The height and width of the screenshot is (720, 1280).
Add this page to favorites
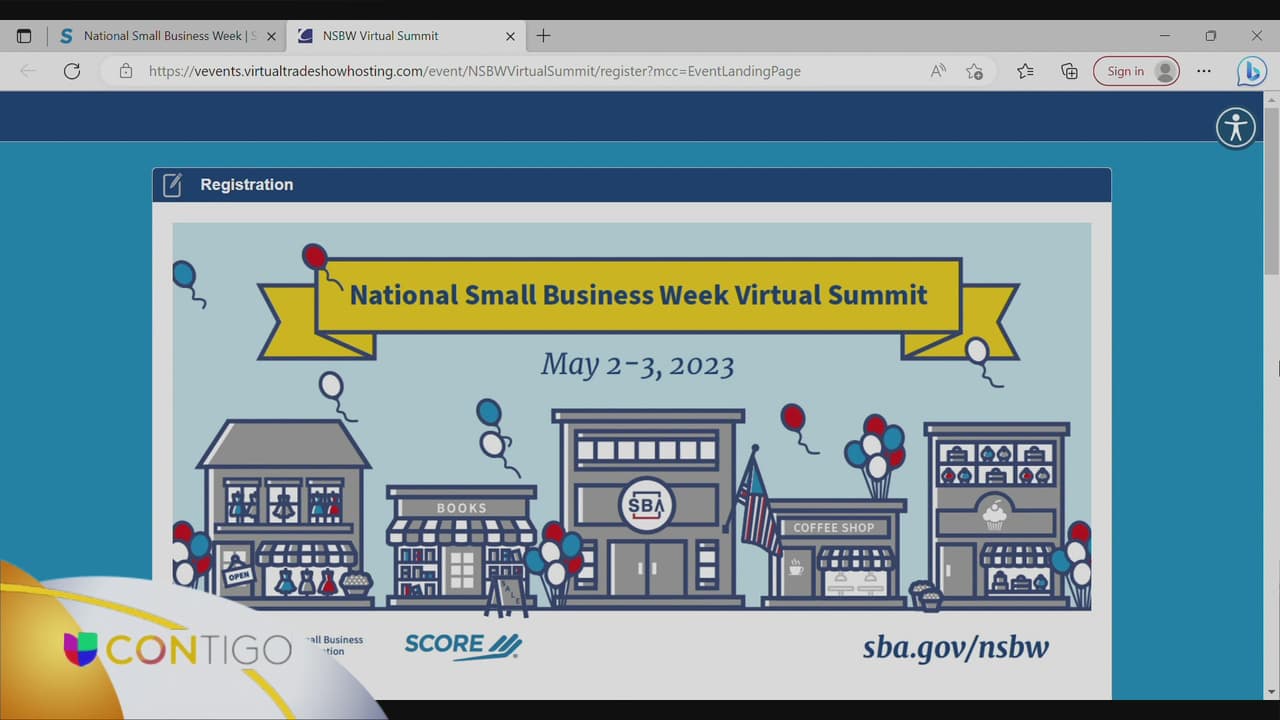pyautogui.click(x=974, y=71)
